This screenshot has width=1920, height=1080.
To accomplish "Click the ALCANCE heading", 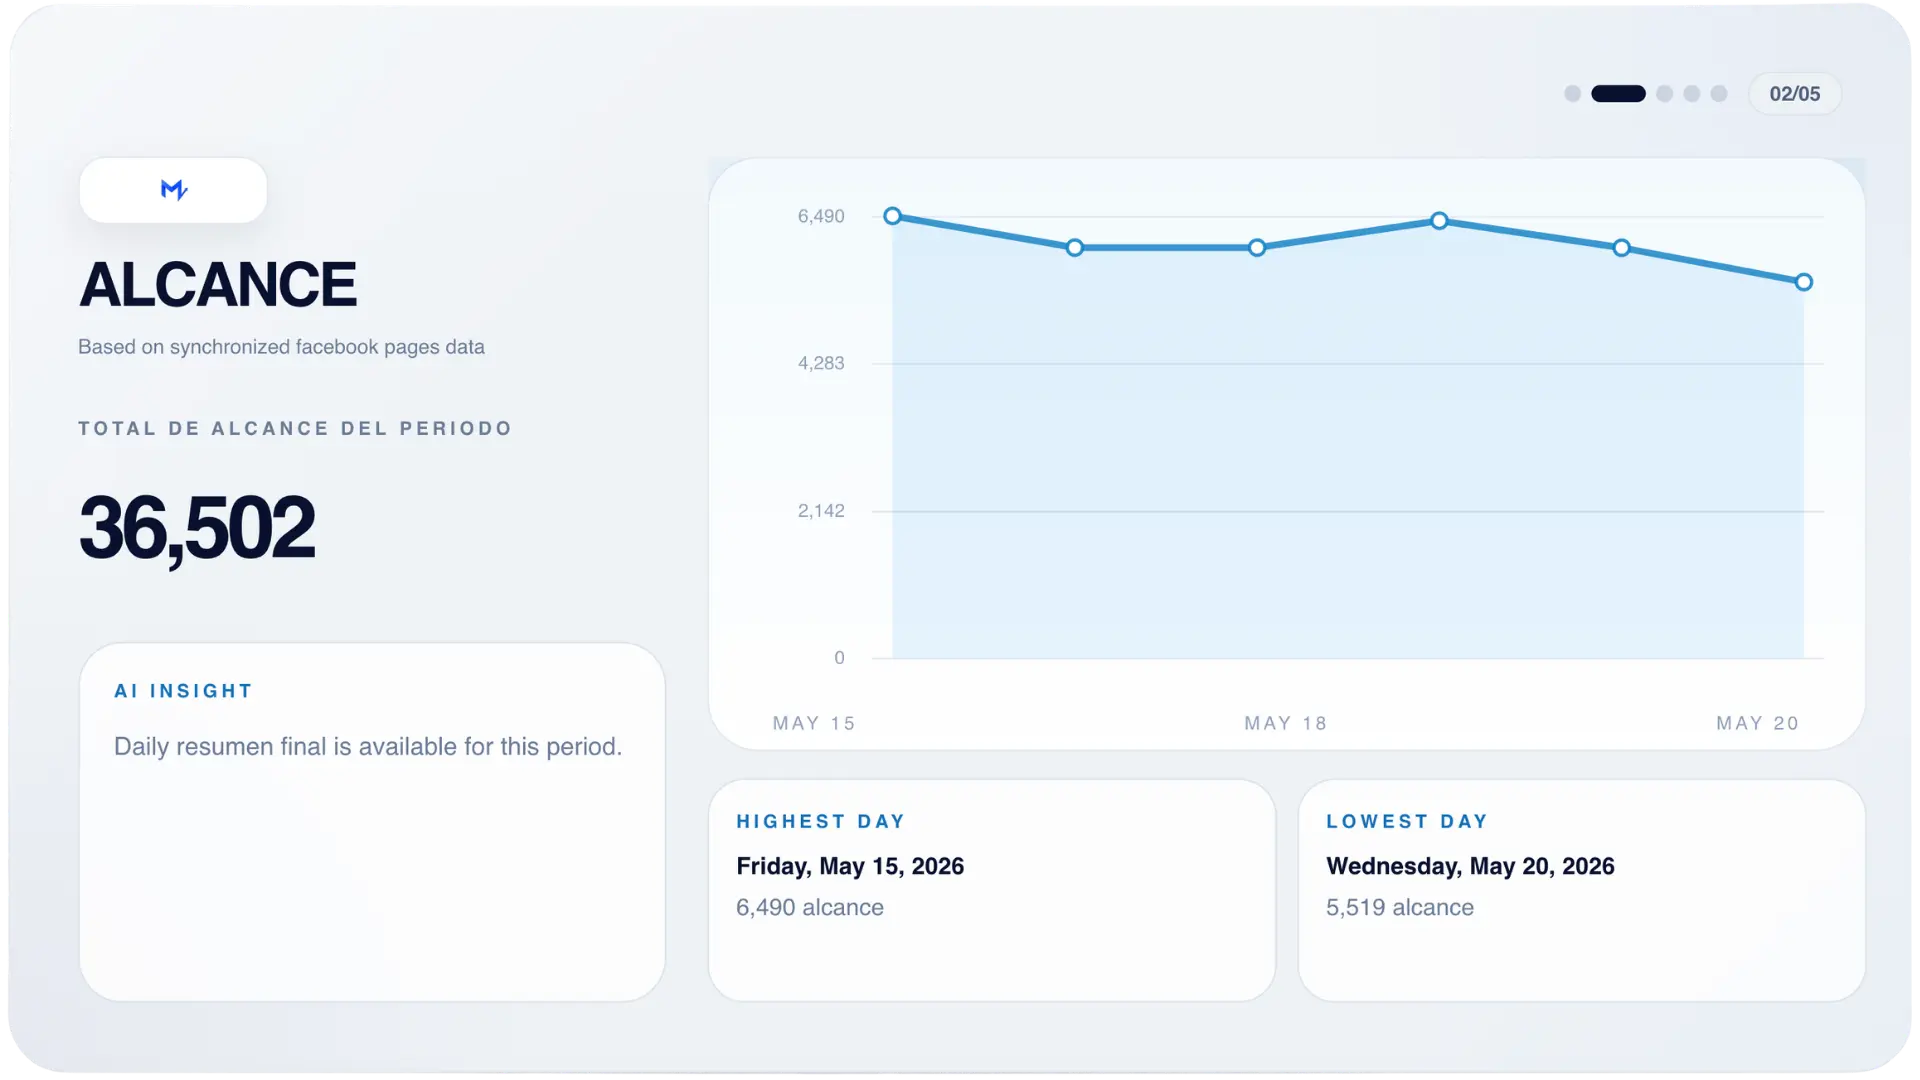I will click(218, 284).
